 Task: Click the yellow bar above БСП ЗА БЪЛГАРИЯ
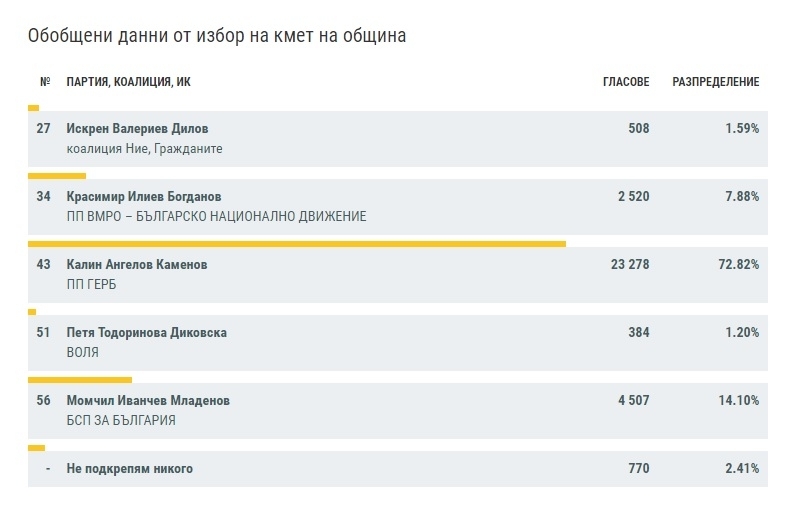[80, 380]
